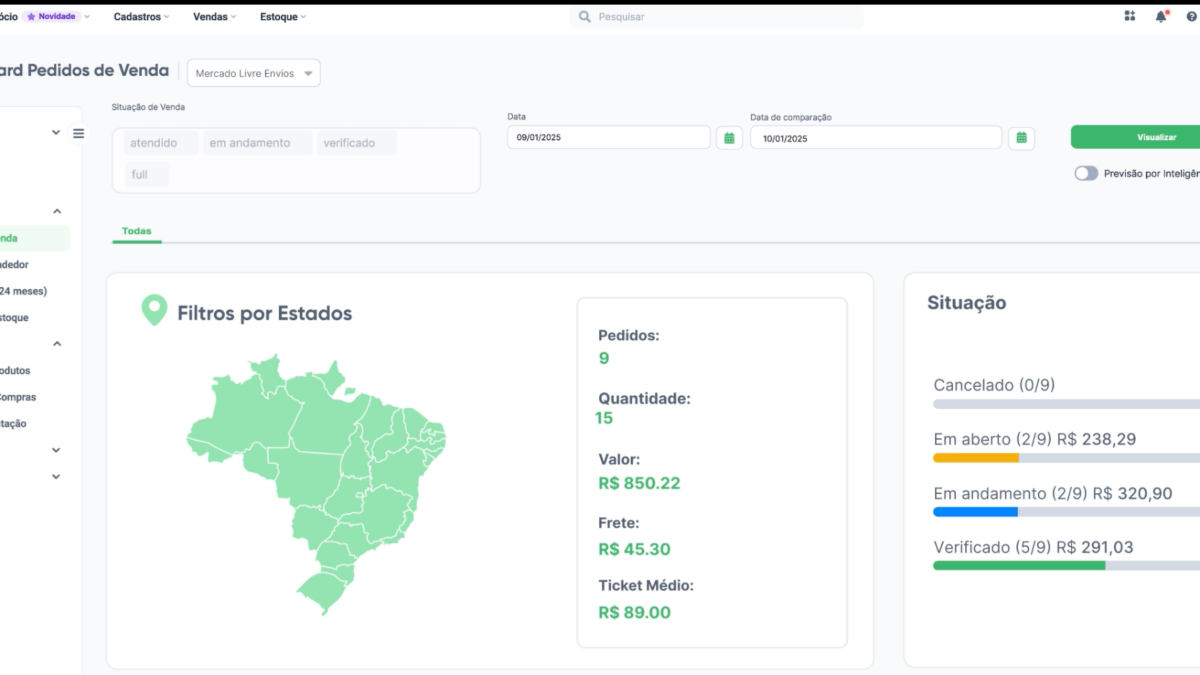Open the help question mark icon

1190,16
